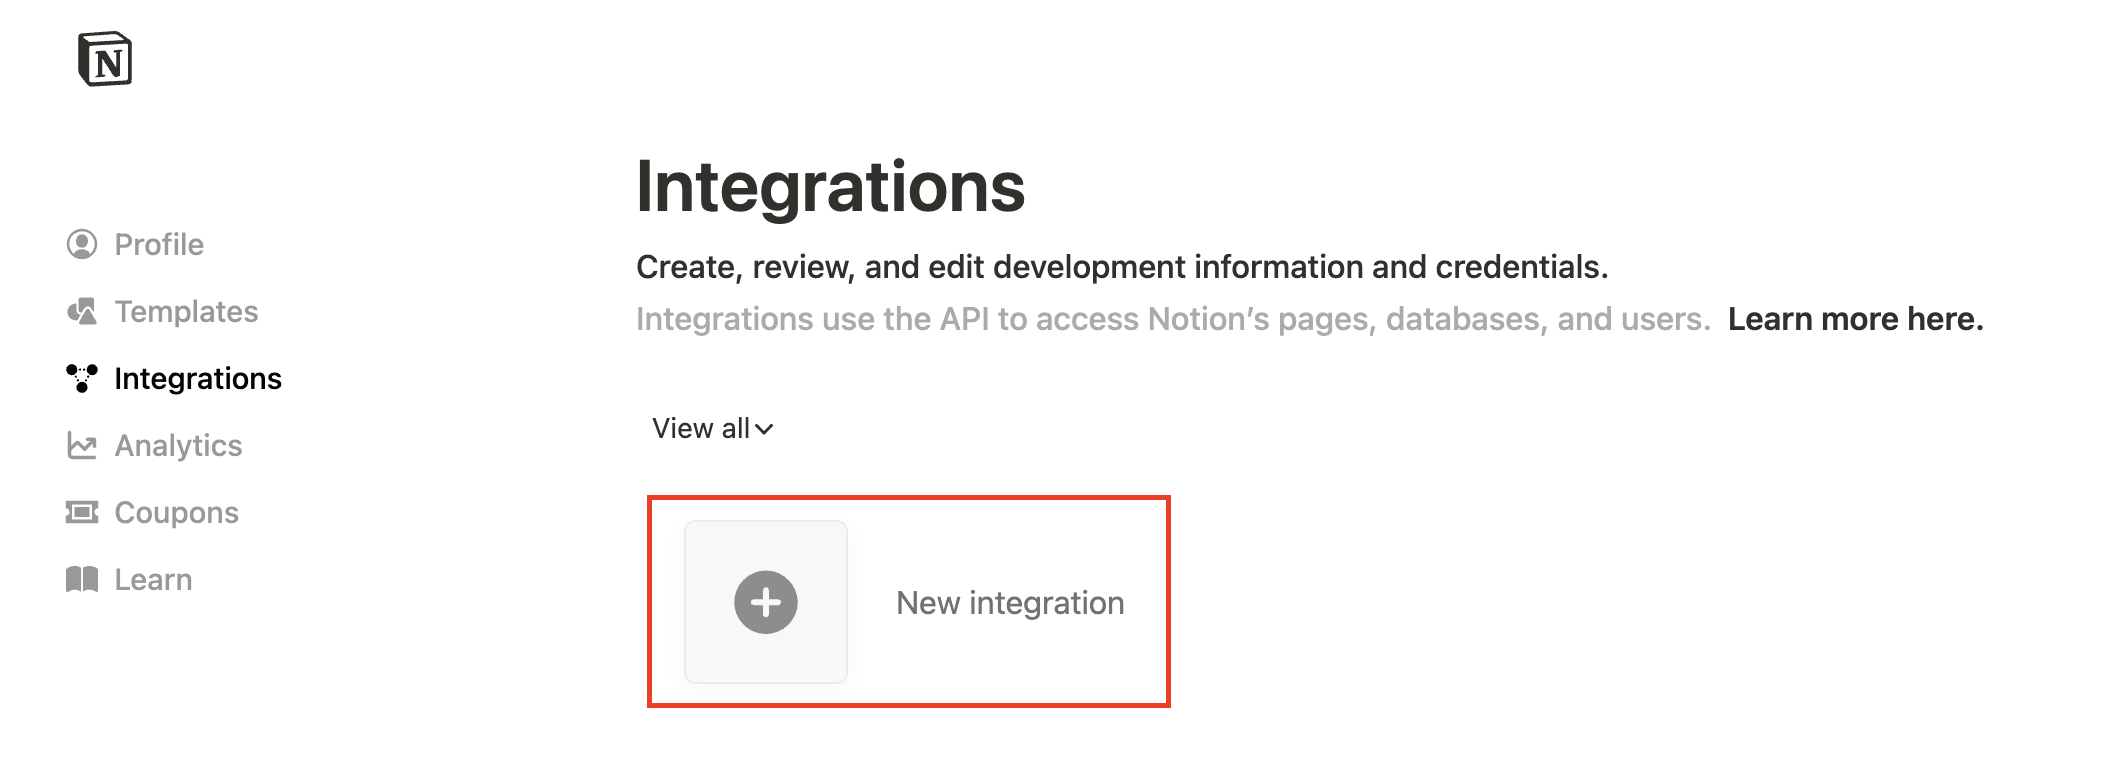Select the Integrations network icon

click(82, 378)
